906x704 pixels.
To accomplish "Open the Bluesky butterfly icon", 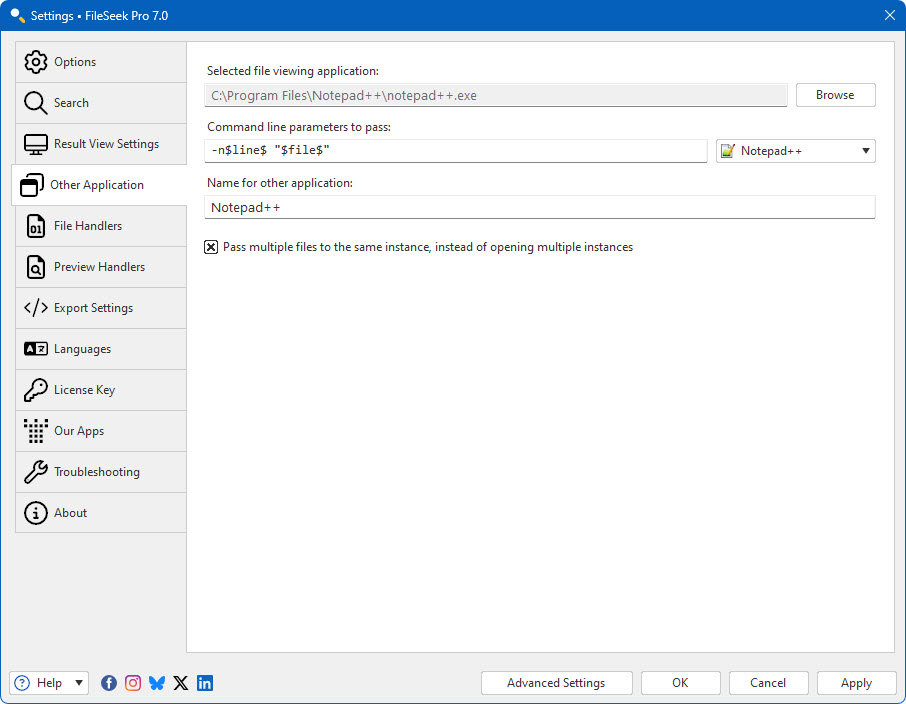I will (157, 683).
